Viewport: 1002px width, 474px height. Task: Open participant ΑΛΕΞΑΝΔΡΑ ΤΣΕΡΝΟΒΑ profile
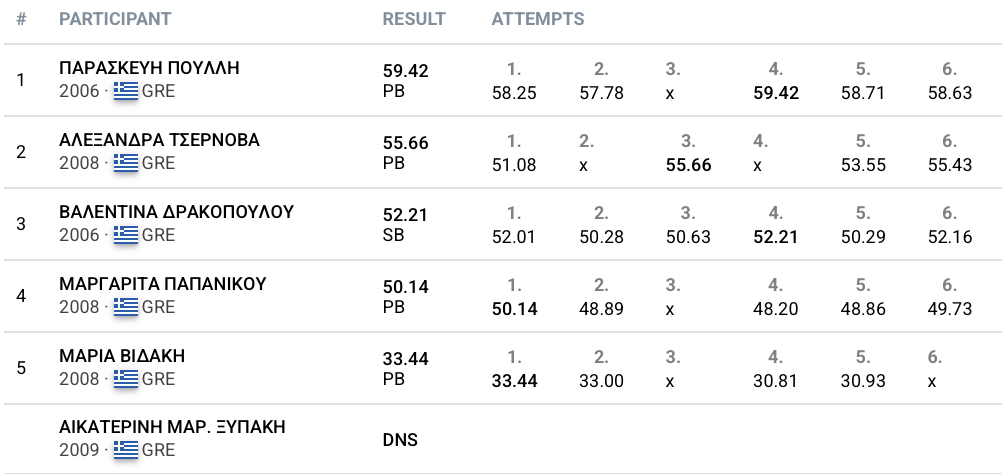(x=159, y=141)
